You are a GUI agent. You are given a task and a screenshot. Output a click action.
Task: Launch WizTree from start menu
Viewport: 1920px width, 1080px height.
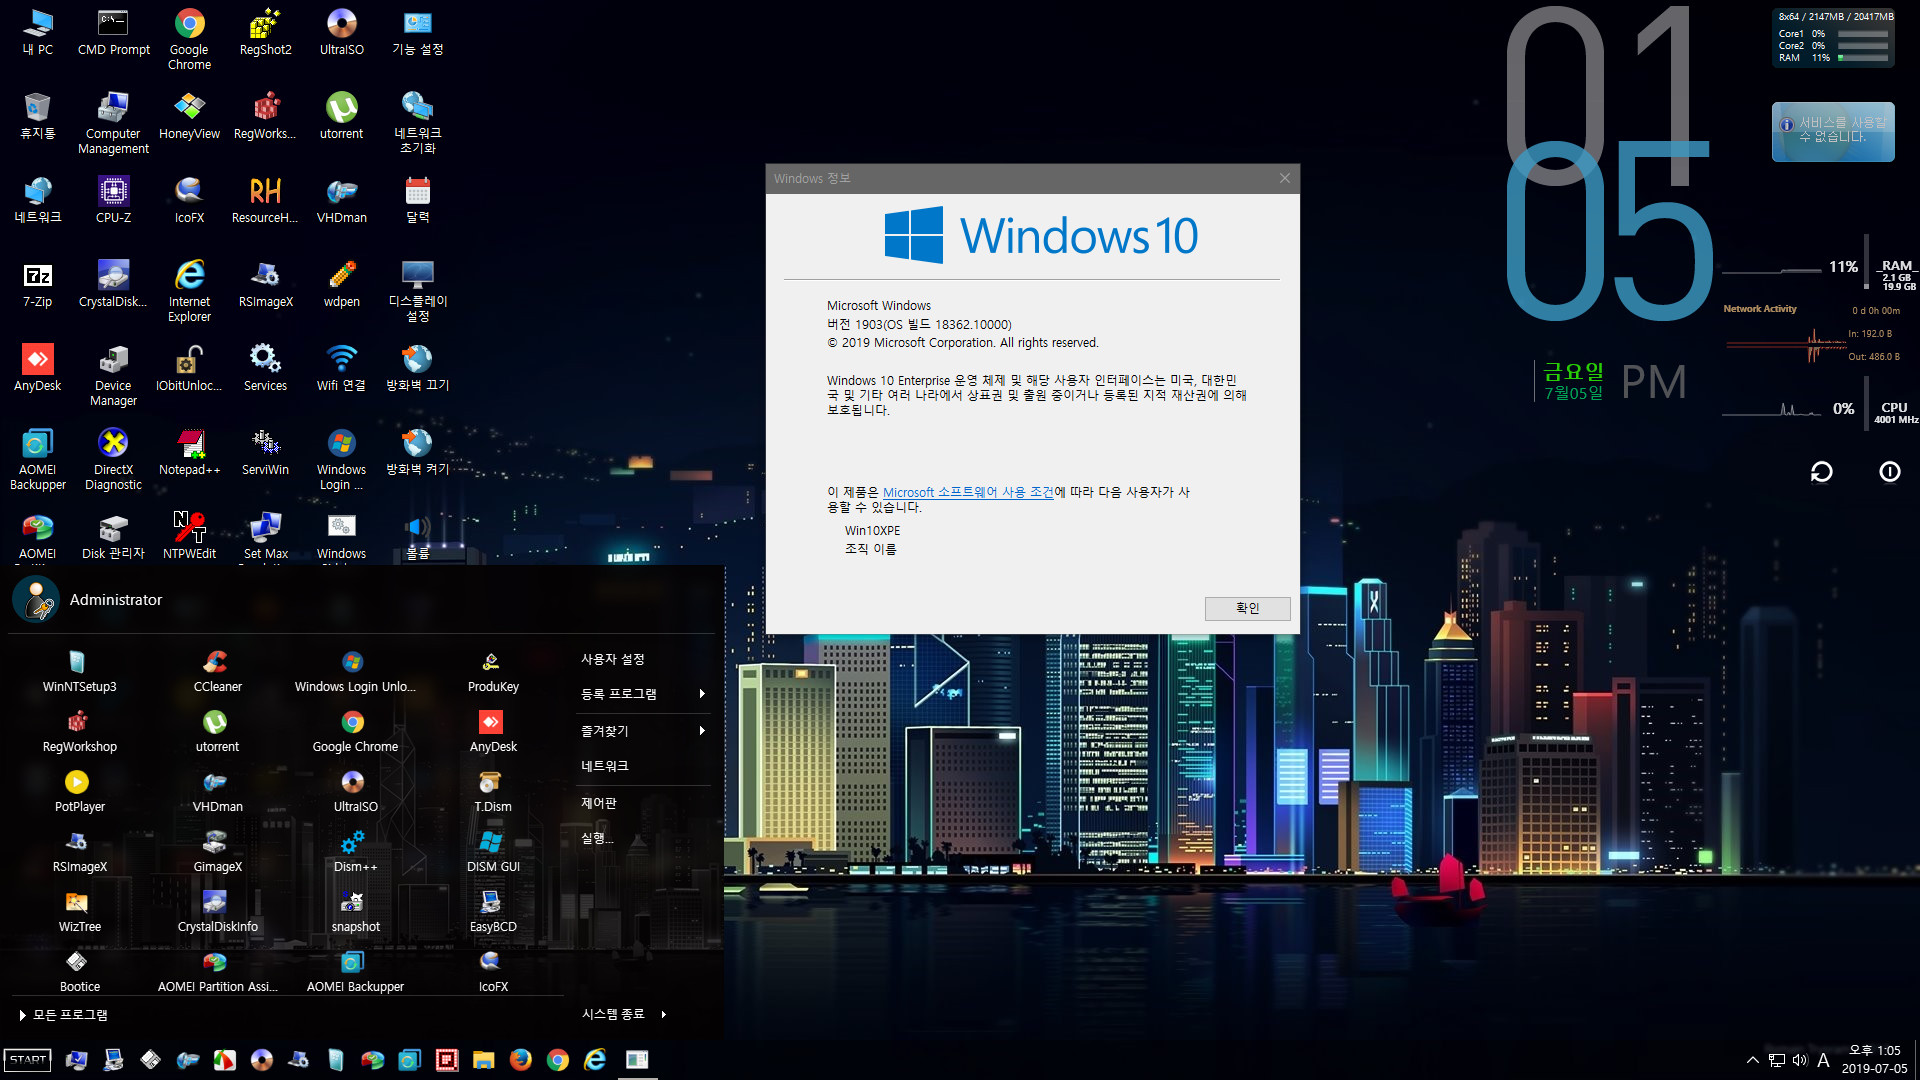coord(79,912)
